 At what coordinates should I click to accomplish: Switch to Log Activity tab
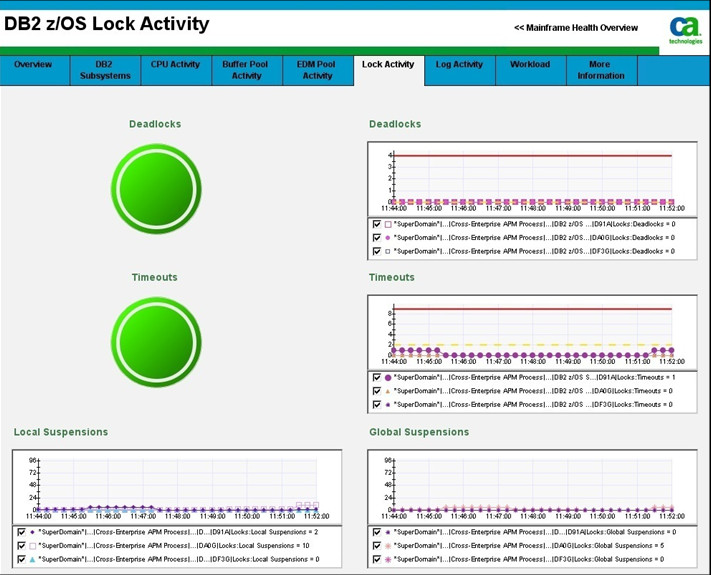(459, 70)
